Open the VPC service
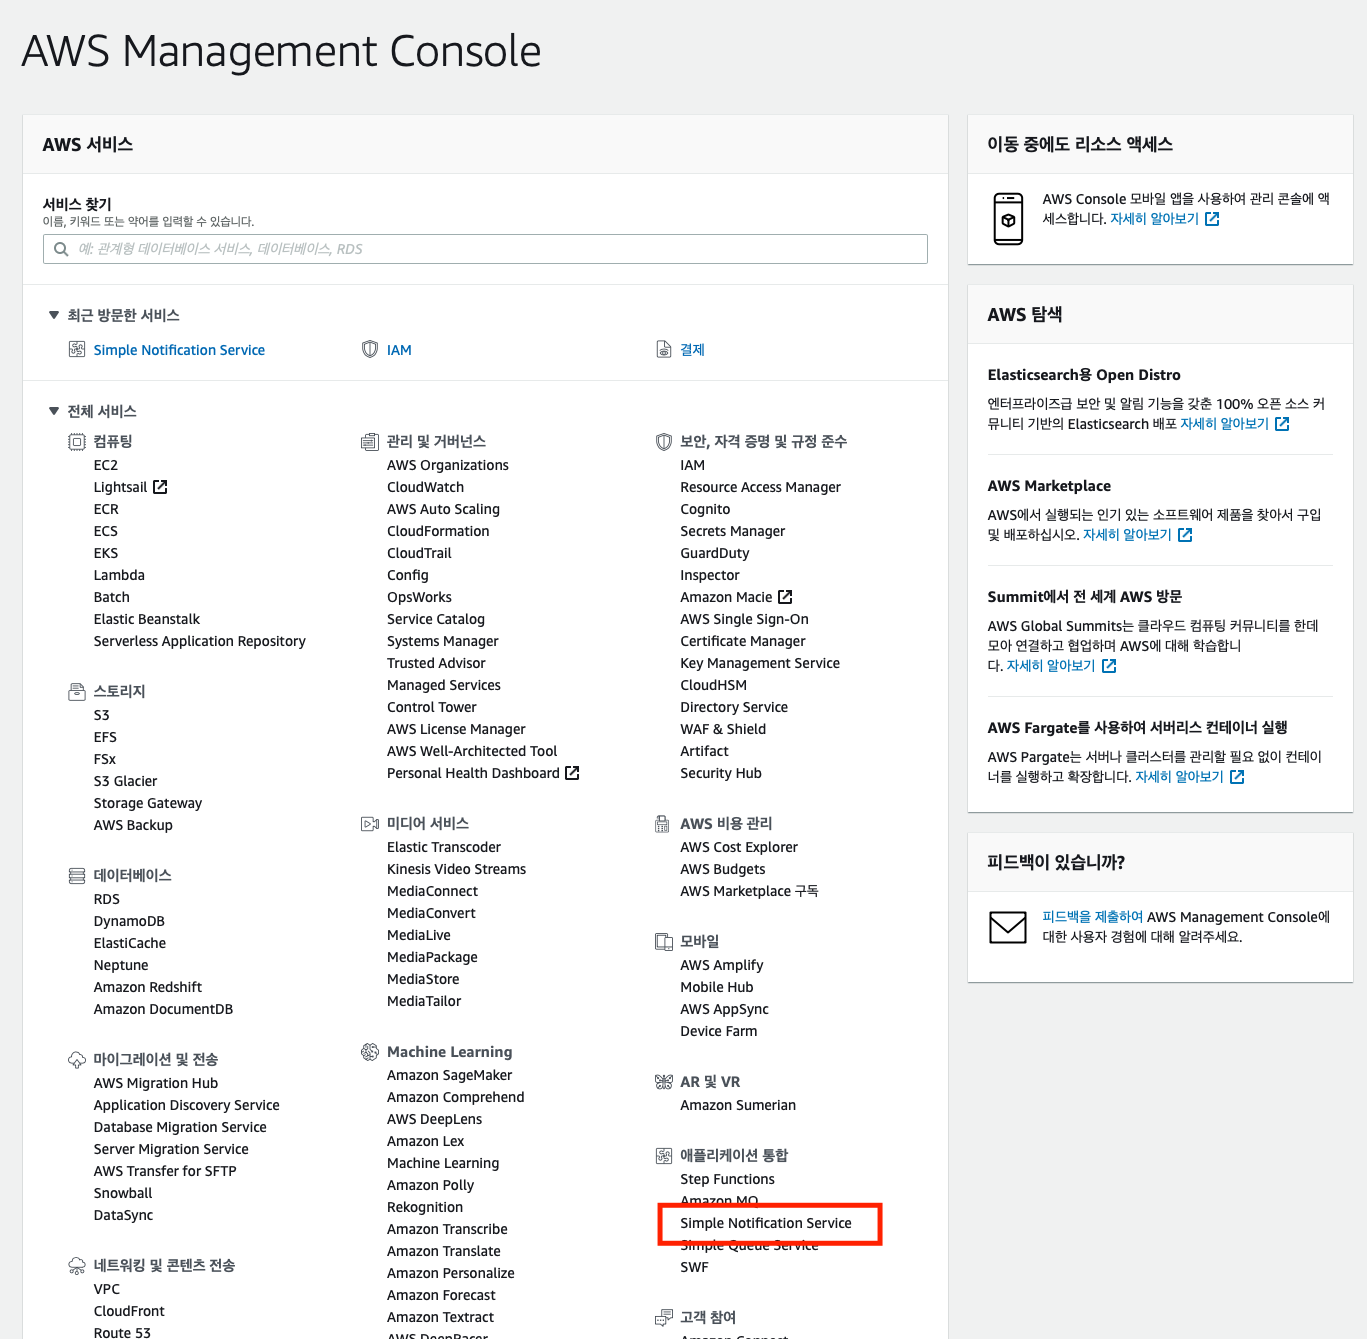The width and height of the screenshot is (1367, 1339). [106, 1289]
